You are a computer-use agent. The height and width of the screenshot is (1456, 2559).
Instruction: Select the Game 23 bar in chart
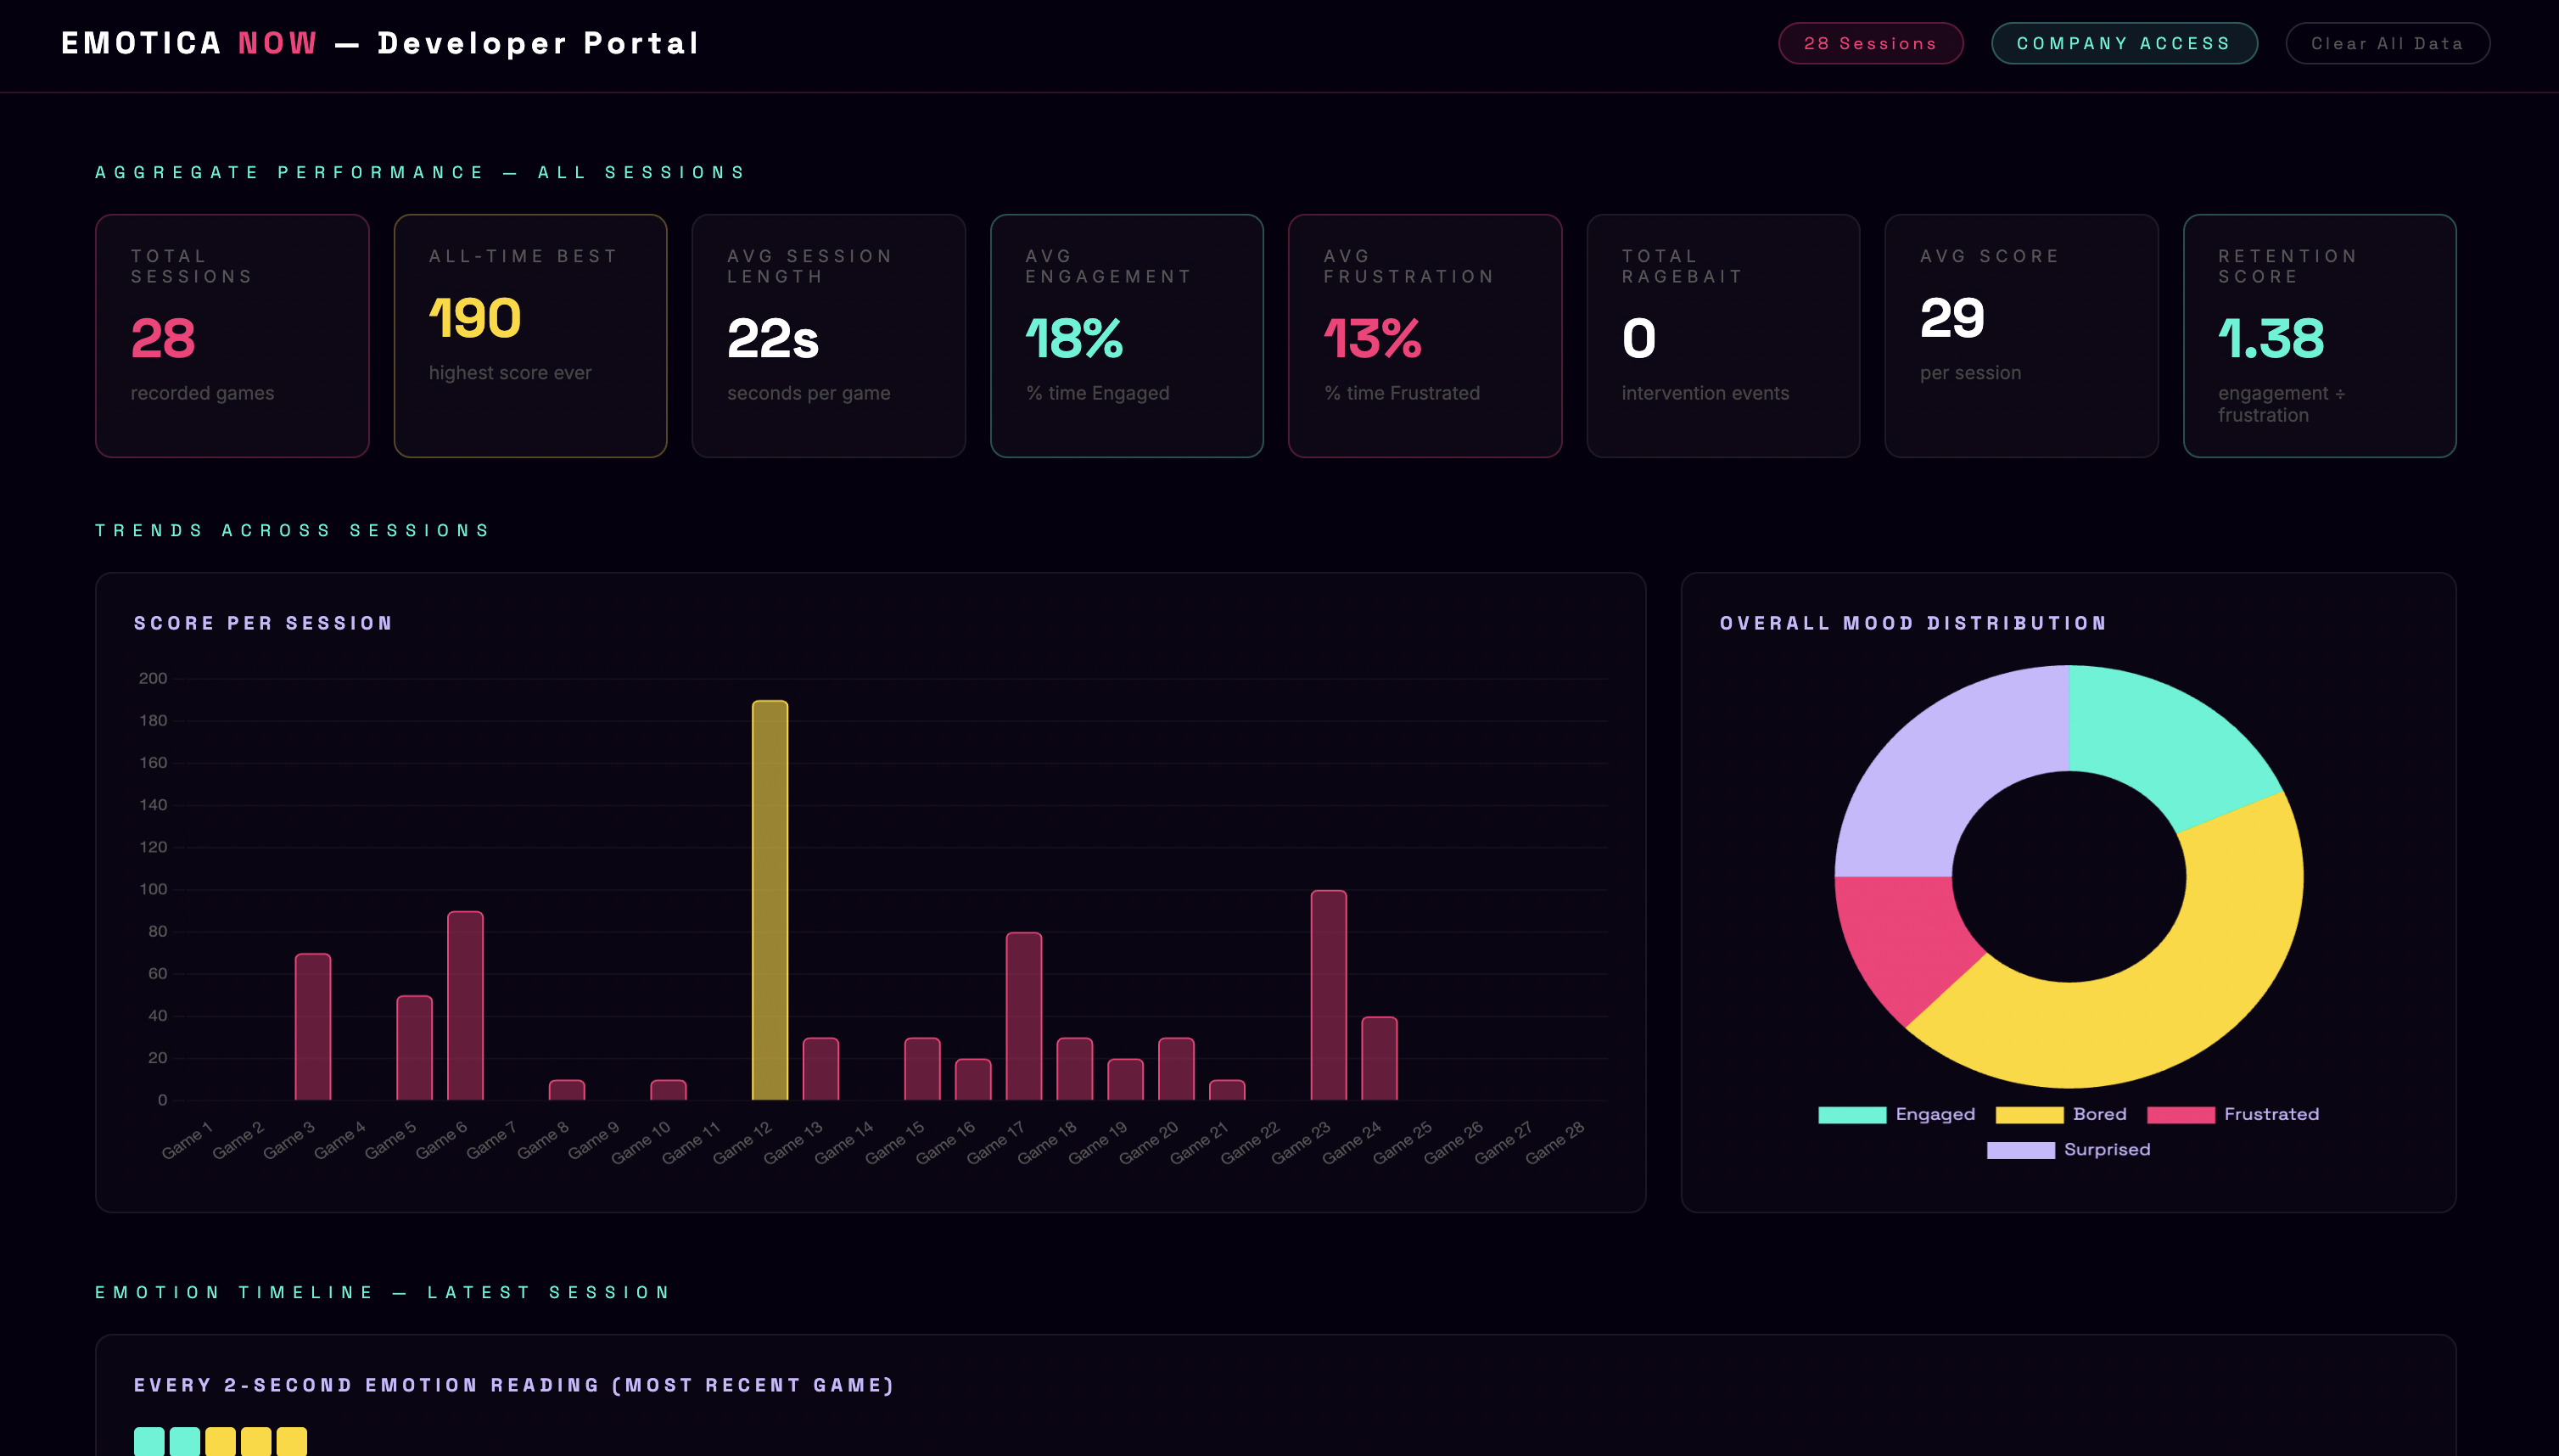tap(1328, 995)
